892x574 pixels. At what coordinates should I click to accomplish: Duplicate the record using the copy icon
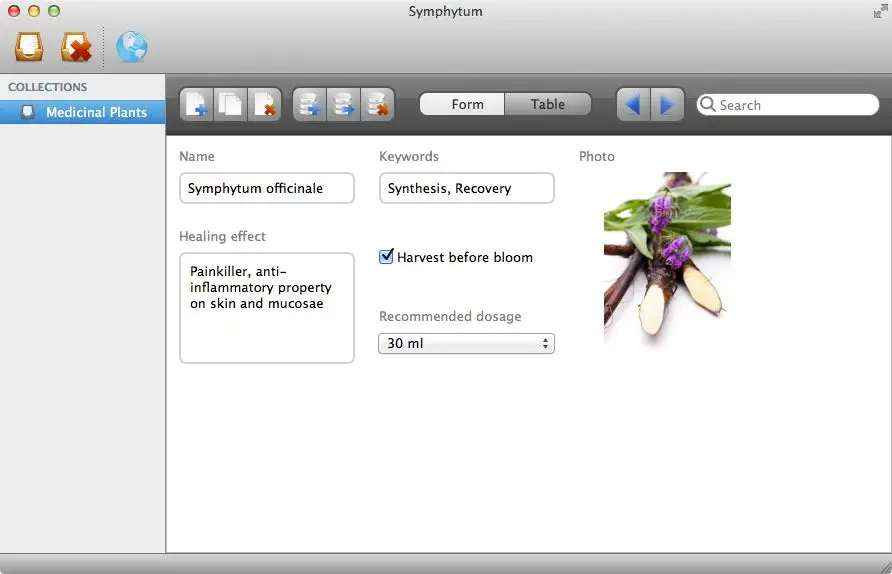[230, 105]
